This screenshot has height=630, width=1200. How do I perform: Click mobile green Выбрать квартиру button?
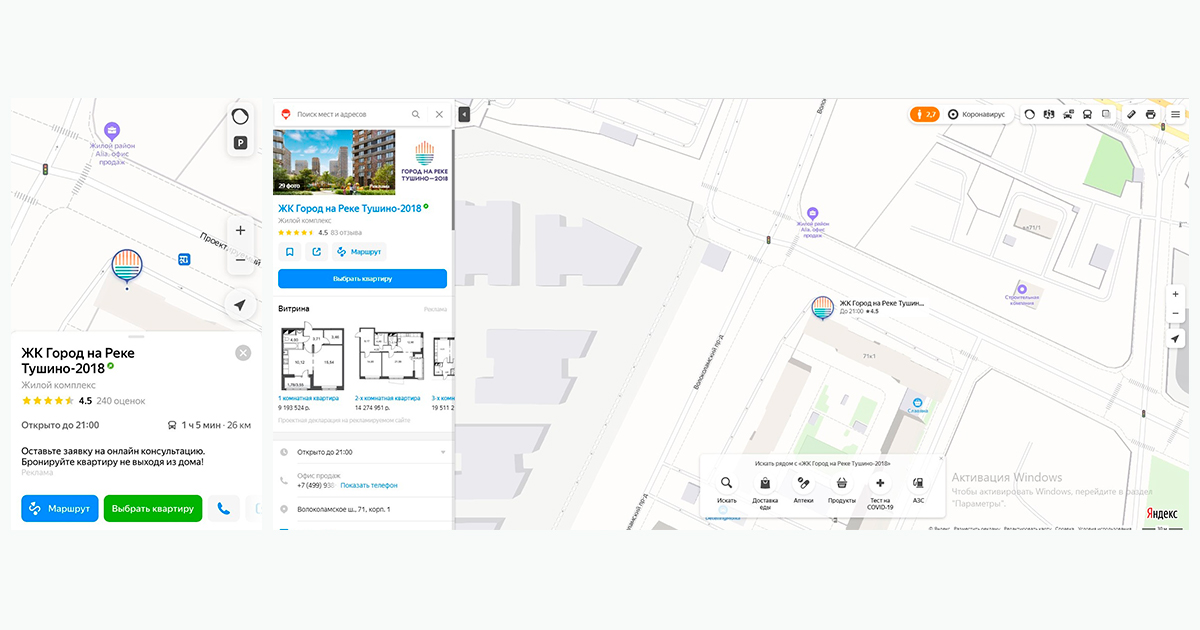tap(153, 508)
